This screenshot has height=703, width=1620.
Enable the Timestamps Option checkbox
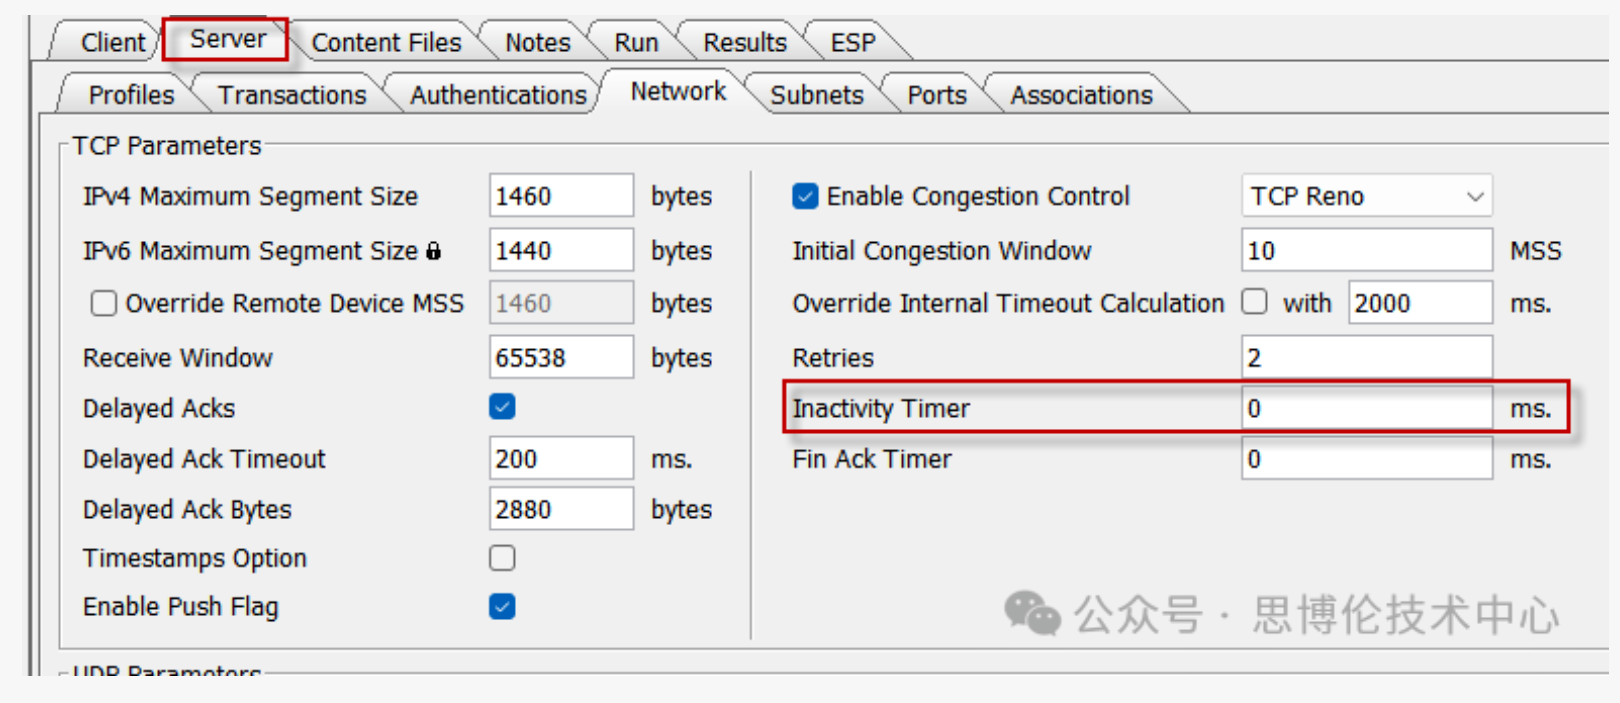(x=502, y=558)
